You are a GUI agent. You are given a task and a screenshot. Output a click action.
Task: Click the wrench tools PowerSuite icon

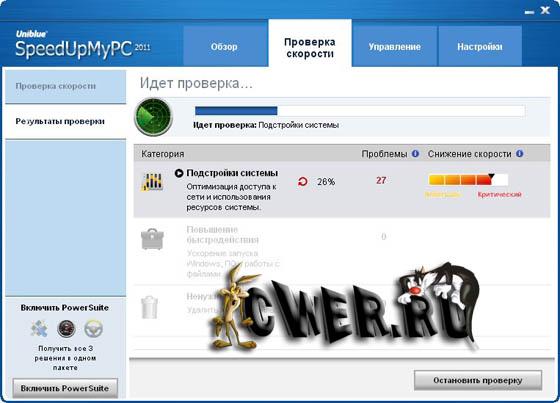coord(39,329)
